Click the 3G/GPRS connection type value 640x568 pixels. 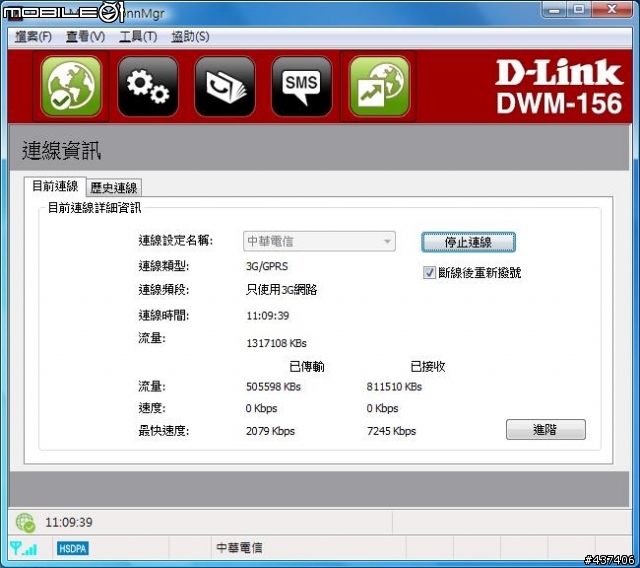(267, 266)
